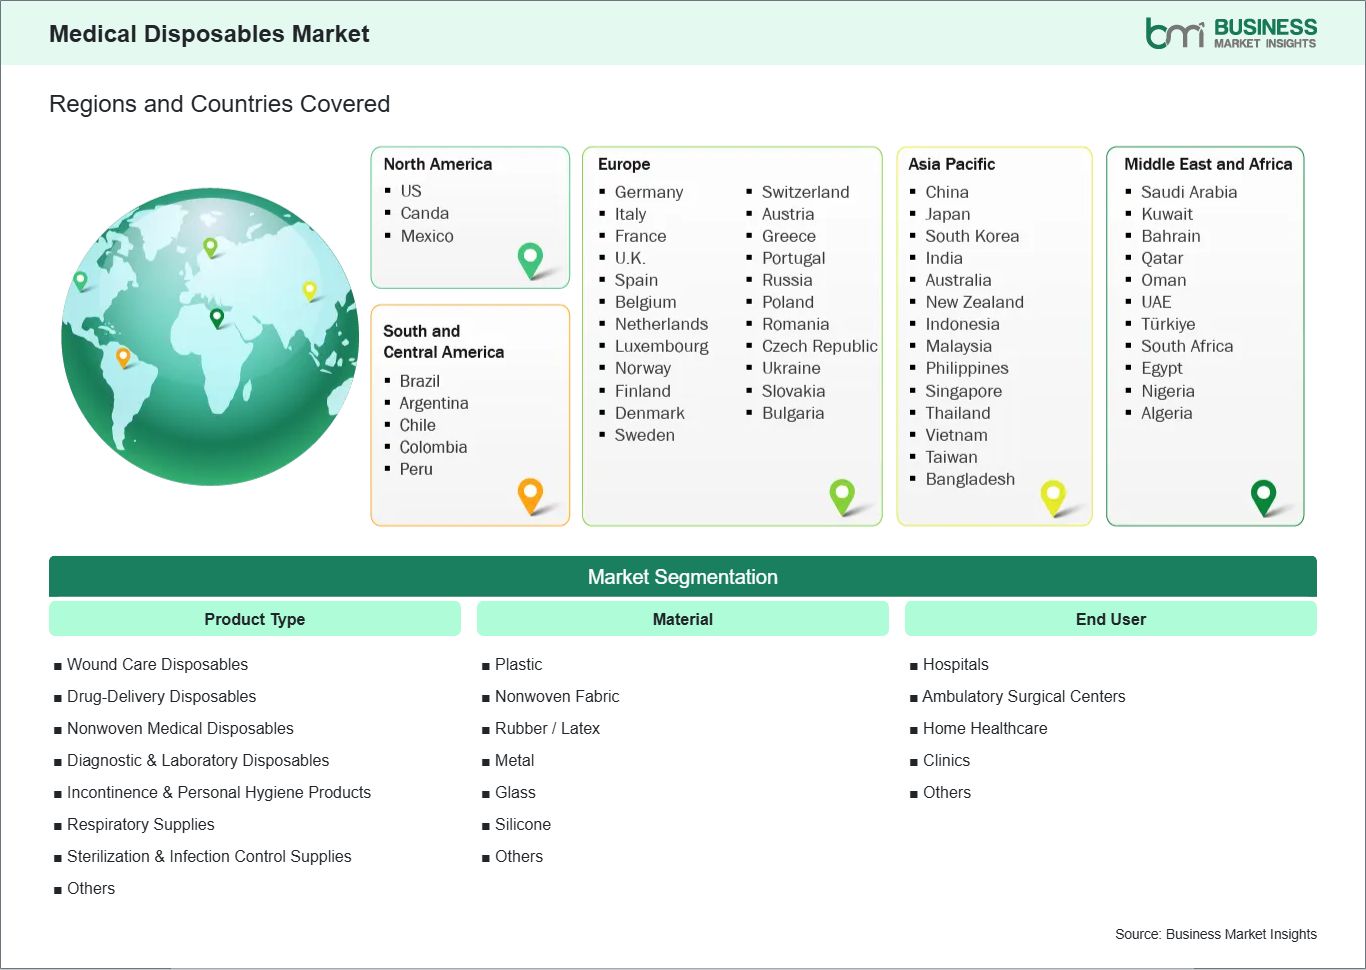
Task: Click the light green pin in Europe box
Action: click(842, 494)
